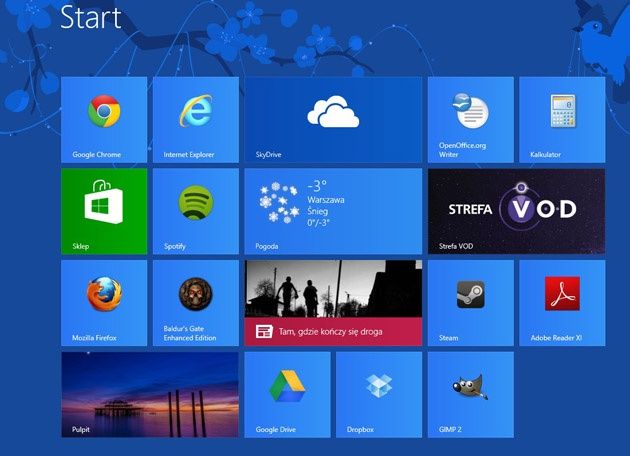
Task: Open the news photo of walking silhouettes
Action: (x=333, y=289)
